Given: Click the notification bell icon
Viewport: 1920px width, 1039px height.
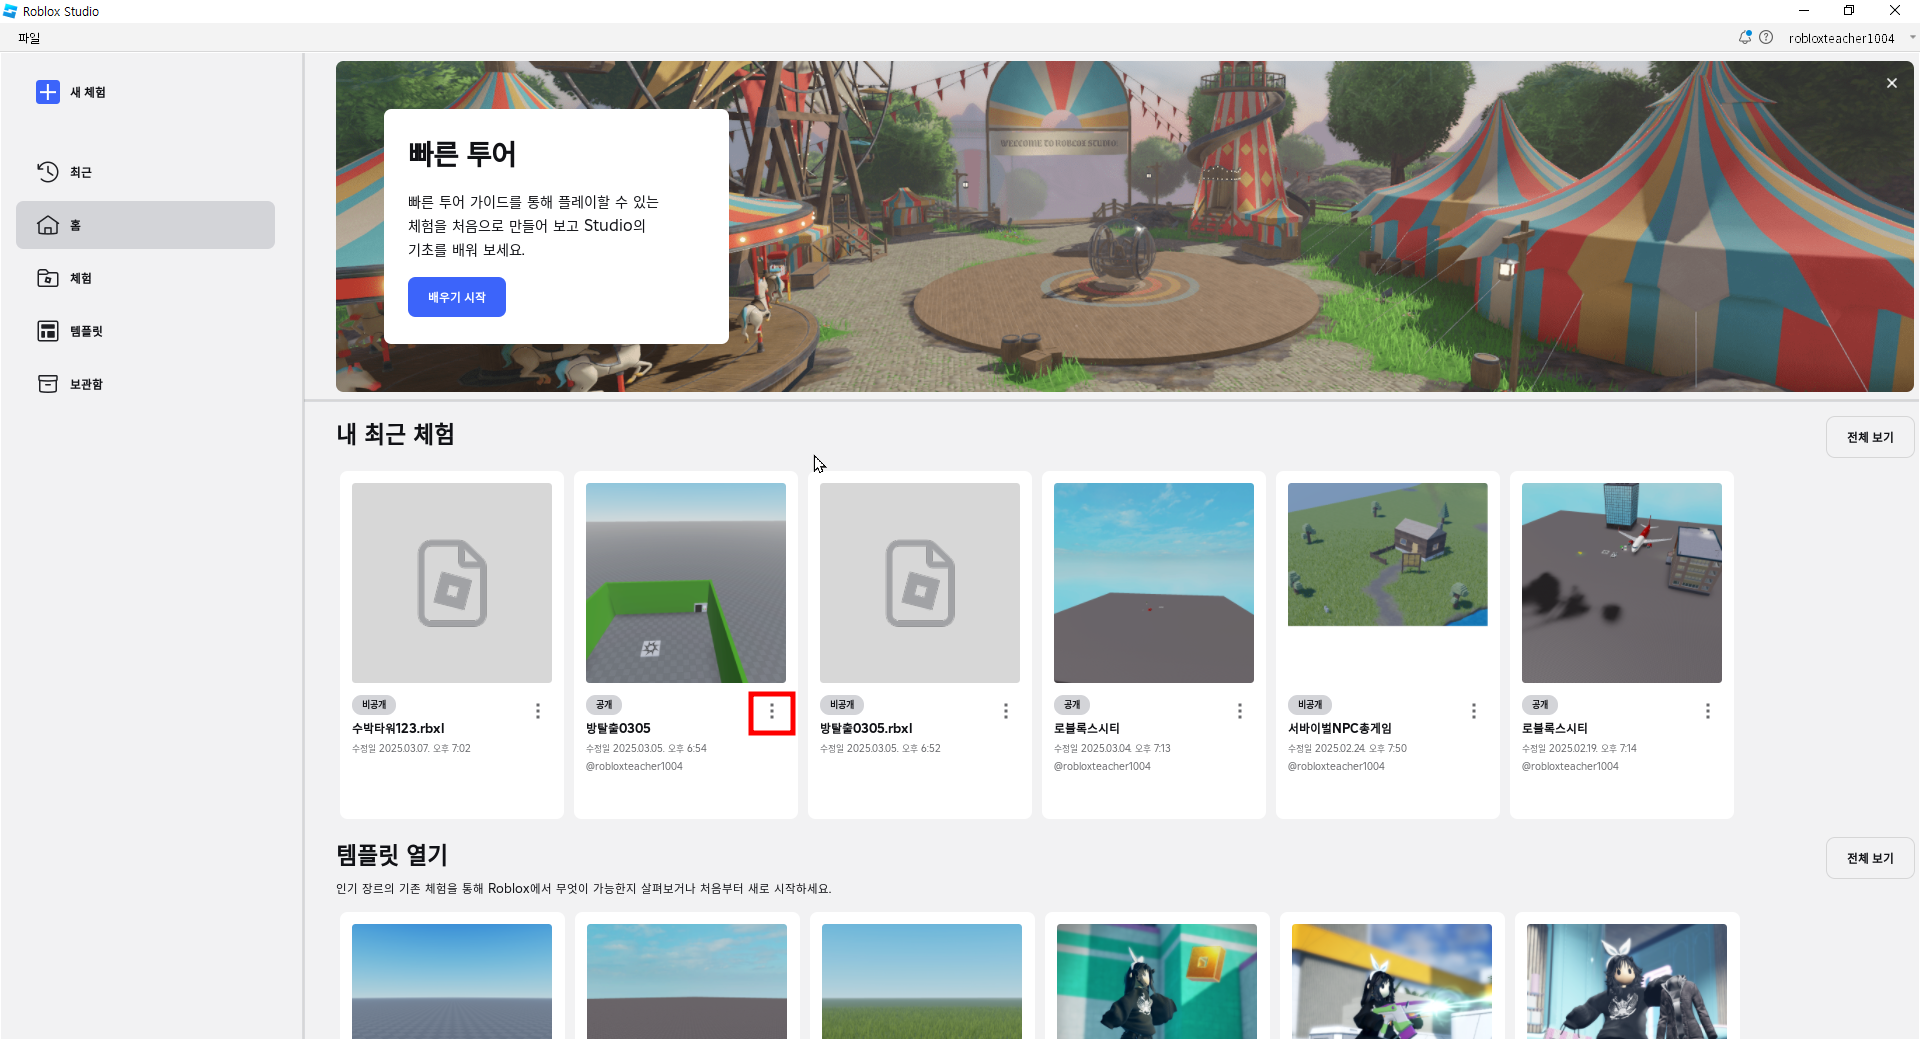Looking at the screenshot, I should click(x=1745, y=37).
